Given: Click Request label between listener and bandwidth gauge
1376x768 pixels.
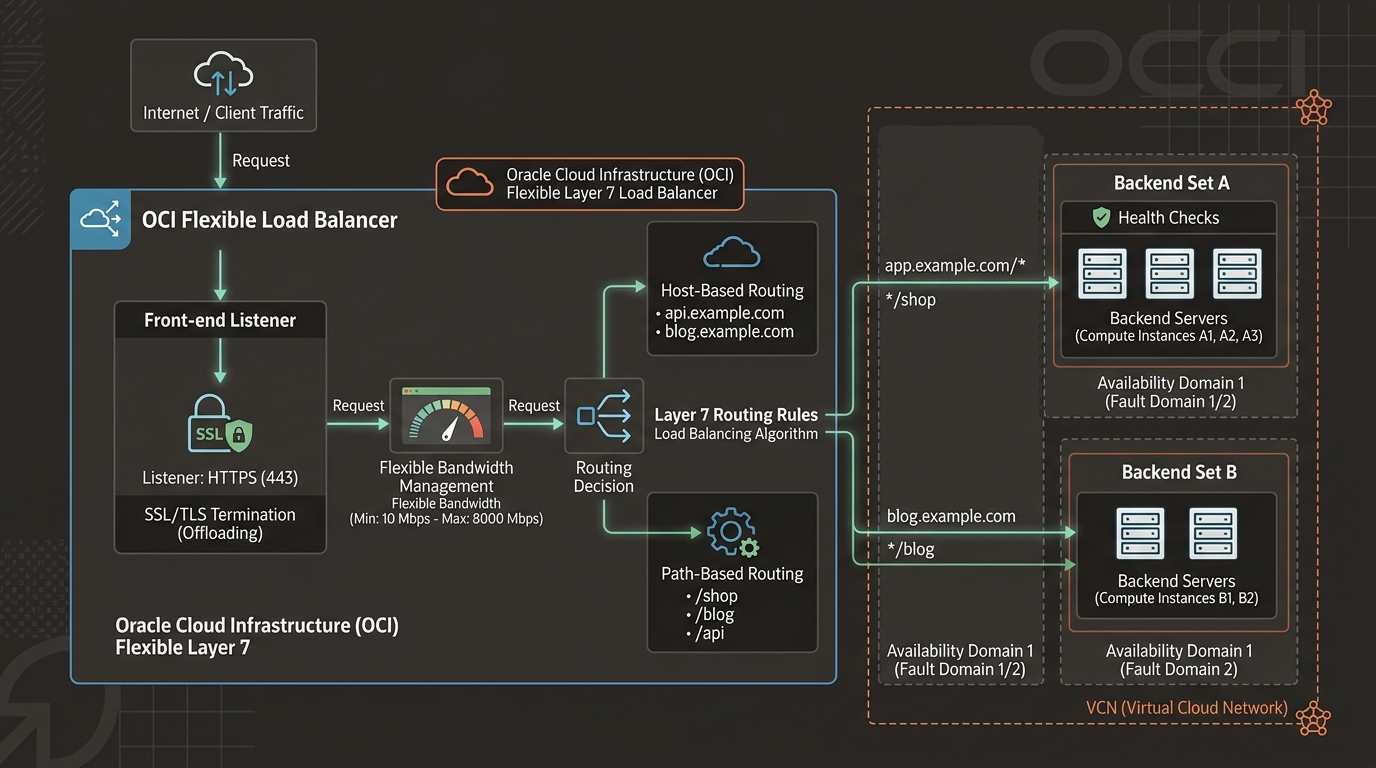Looking at the screenshot, I should point(358,405).
